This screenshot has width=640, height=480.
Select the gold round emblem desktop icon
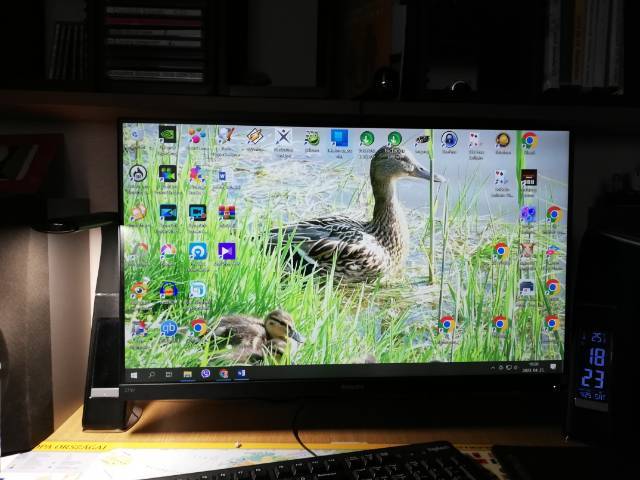point(503,140)
